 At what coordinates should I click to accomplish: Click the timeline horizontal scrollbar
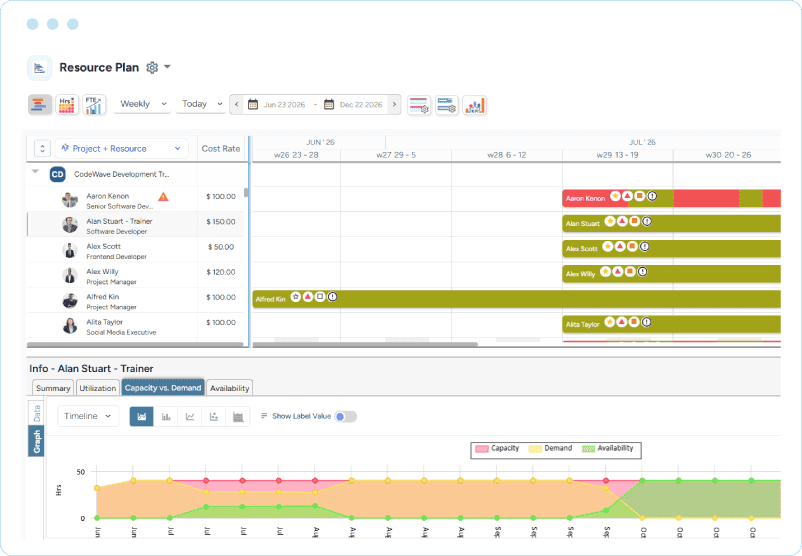[365, 344]
